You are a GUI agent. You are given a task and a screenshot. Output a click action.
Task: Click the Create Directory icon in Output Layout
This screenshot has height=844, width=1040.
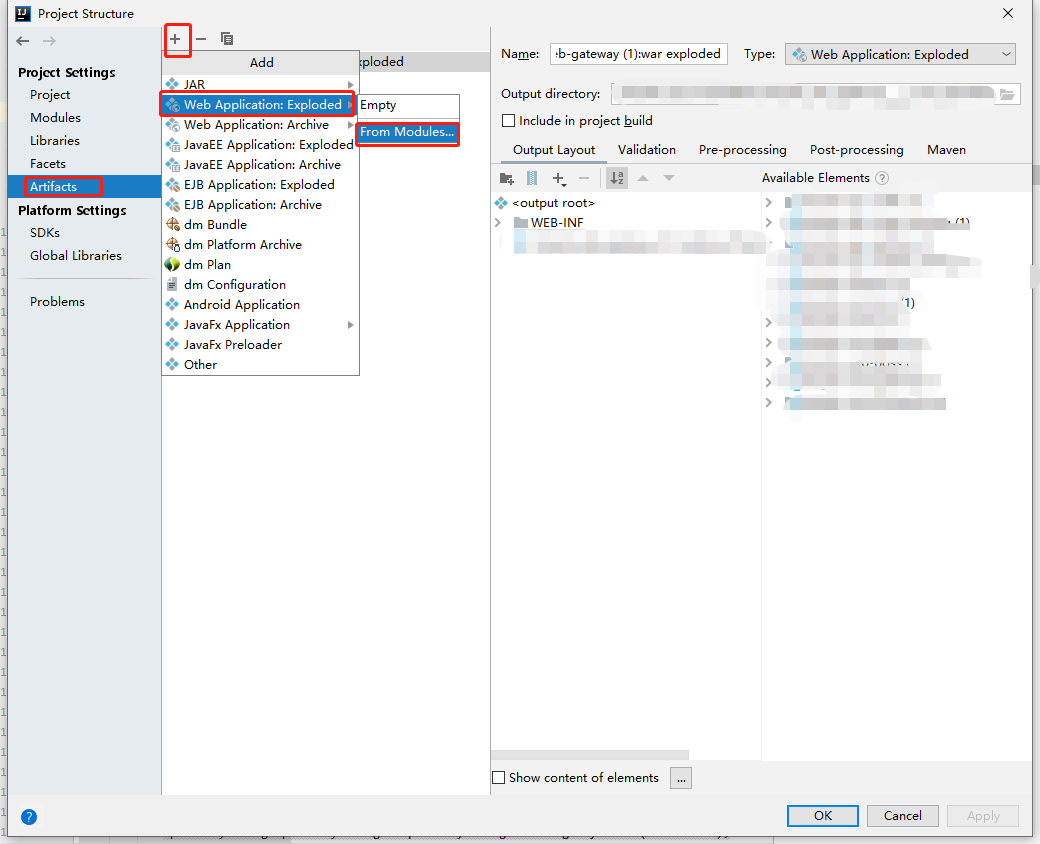click(507, 178)
